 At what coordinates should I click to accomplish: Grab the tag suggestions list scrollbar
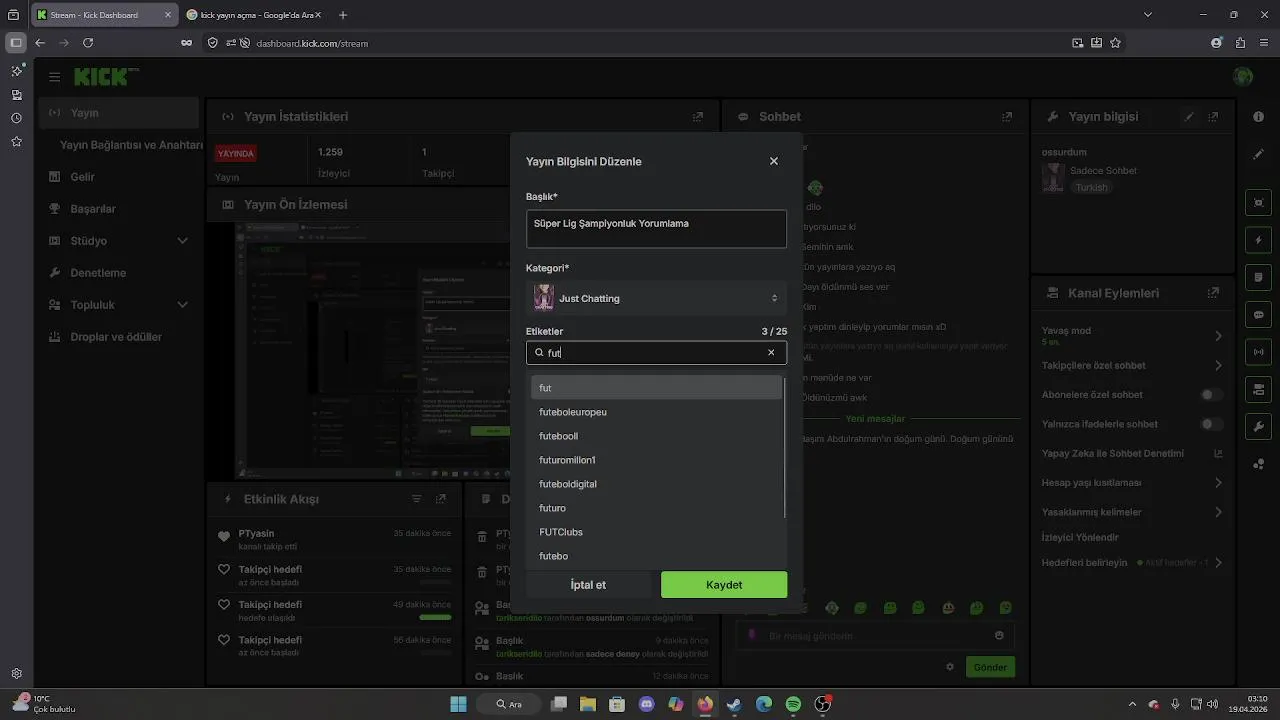point(785,448)
